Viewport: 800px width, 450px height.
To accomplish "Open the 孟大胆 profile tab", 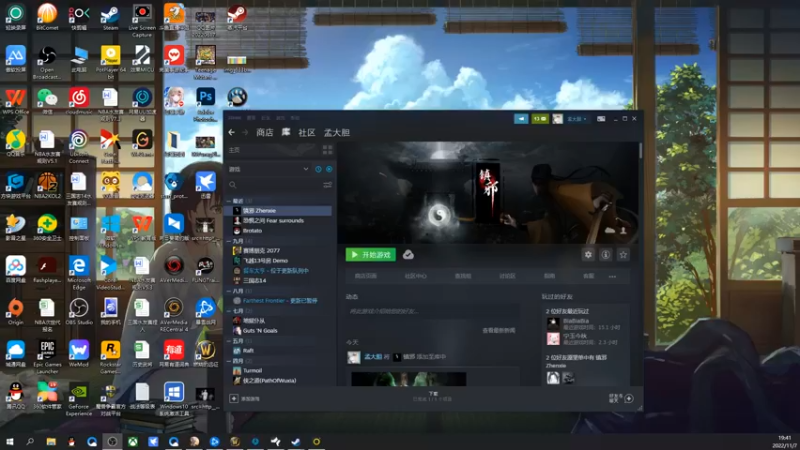I will (x=337, y=132).
